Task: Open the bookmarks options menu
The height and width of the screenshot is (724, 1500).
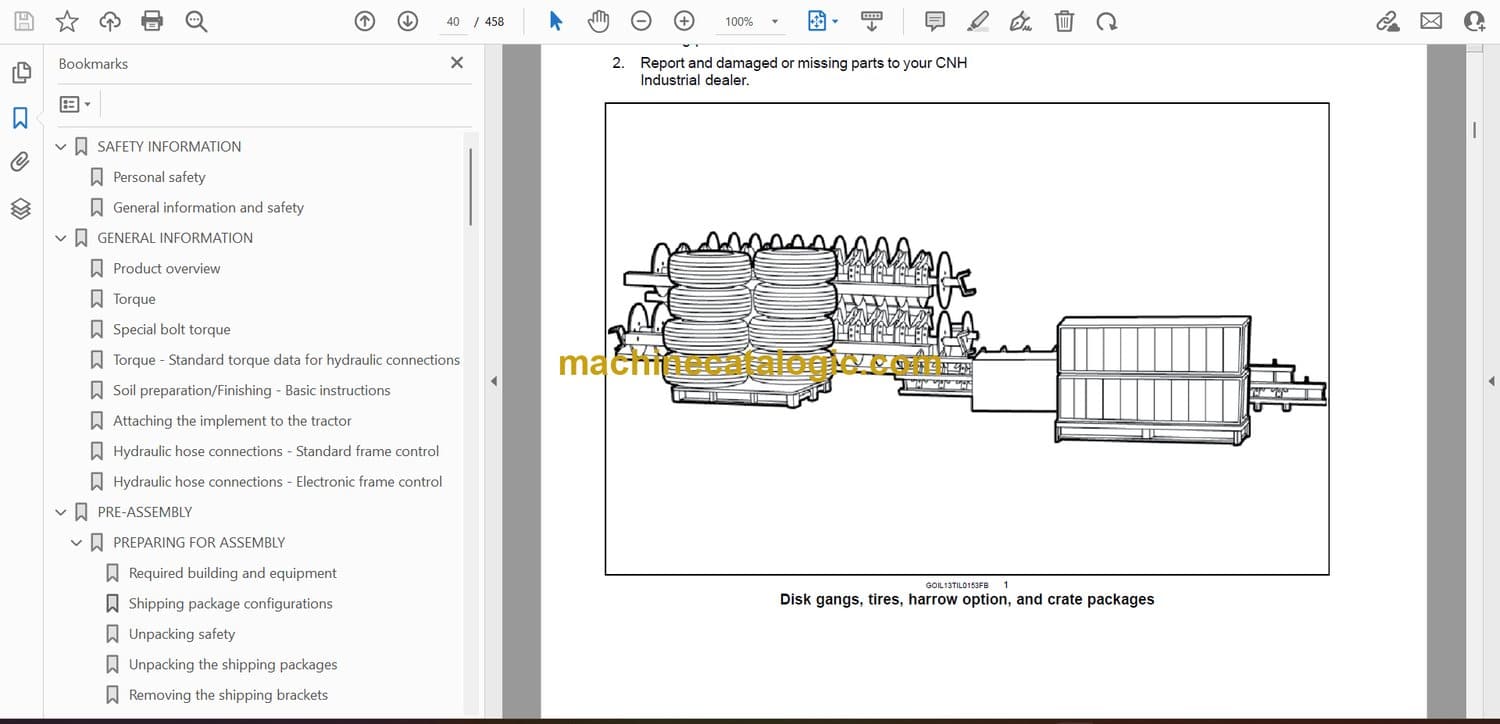Action: coord(75,104)
